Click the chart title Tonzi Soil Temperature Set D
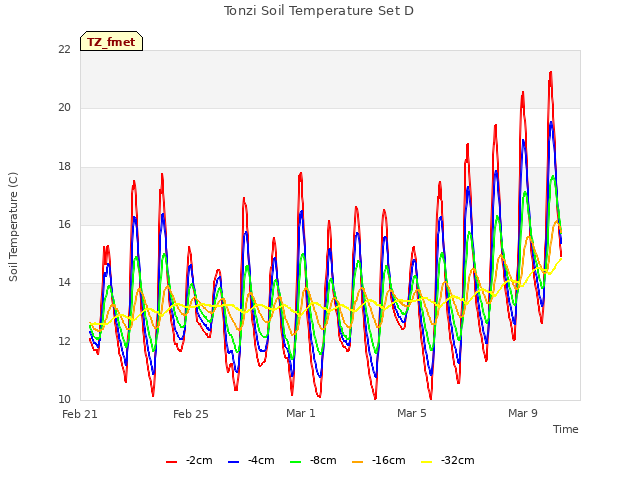Image resolution: width=640 pixels, height=480 pixels. click(319, 11)
